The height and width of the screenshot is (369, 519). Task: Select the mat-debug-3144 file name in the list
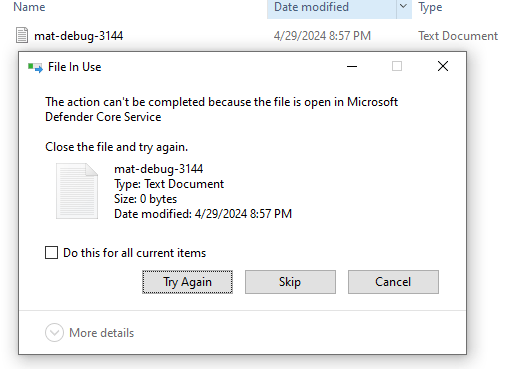(x=79, y=36)
